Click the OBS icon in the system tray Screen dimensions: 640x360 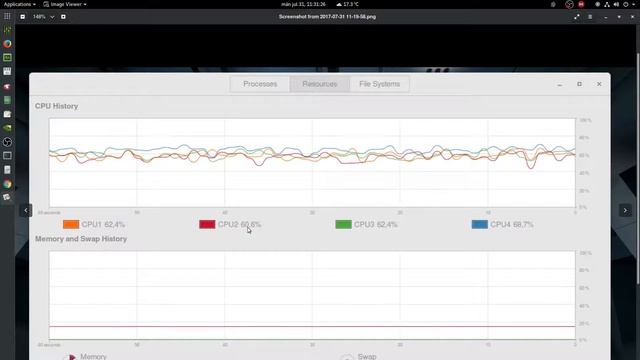click(569, 4)
